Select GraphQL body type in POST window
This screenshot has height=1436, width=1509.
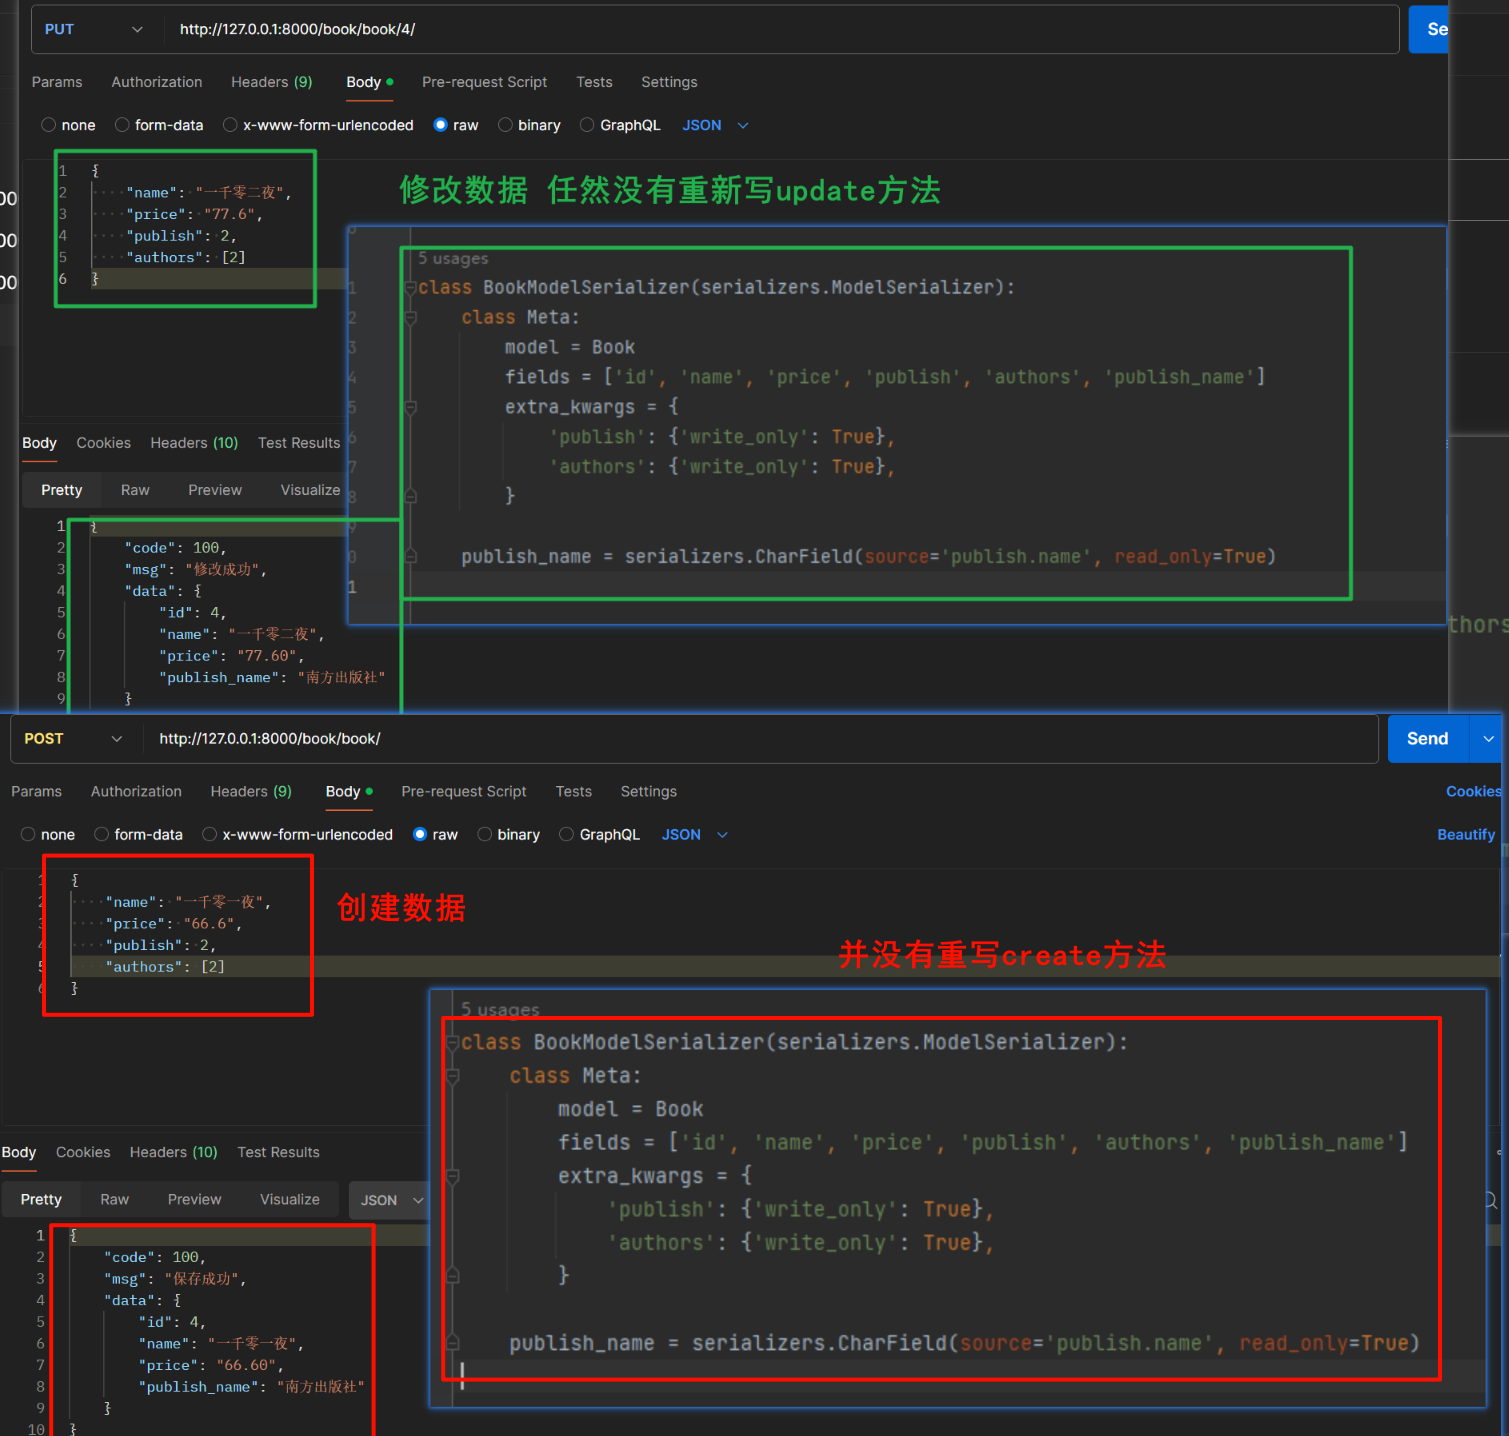[x=599, y=835]
